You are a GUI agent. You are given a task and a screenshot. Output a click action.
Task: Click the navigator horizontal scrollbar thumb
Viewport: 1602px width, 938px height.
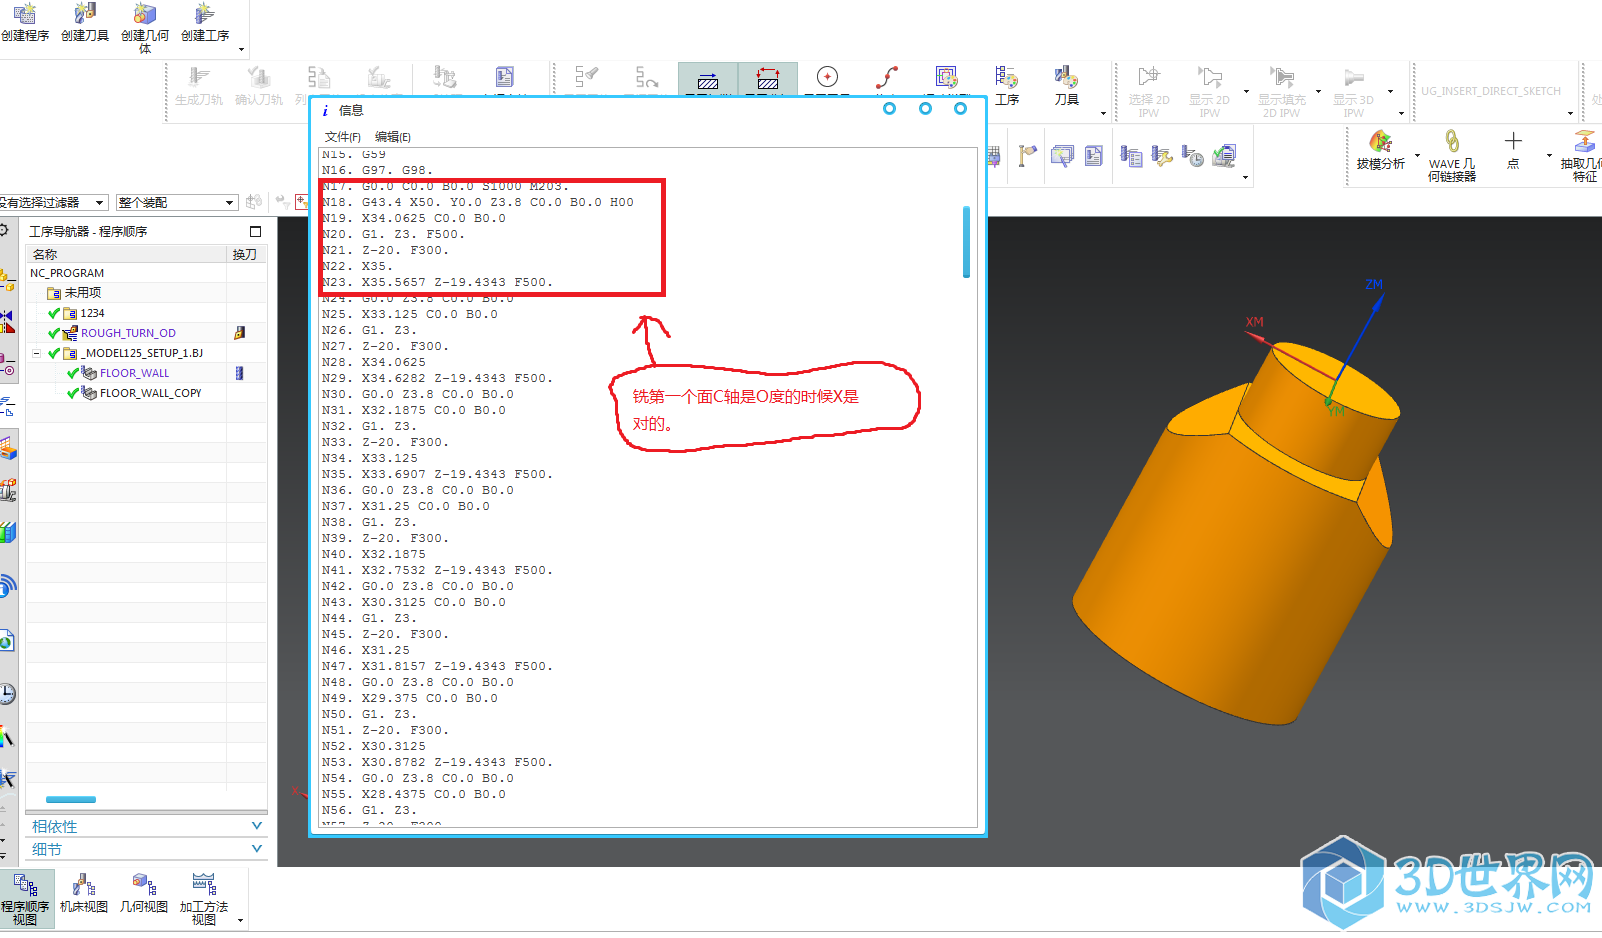[71, 799]
